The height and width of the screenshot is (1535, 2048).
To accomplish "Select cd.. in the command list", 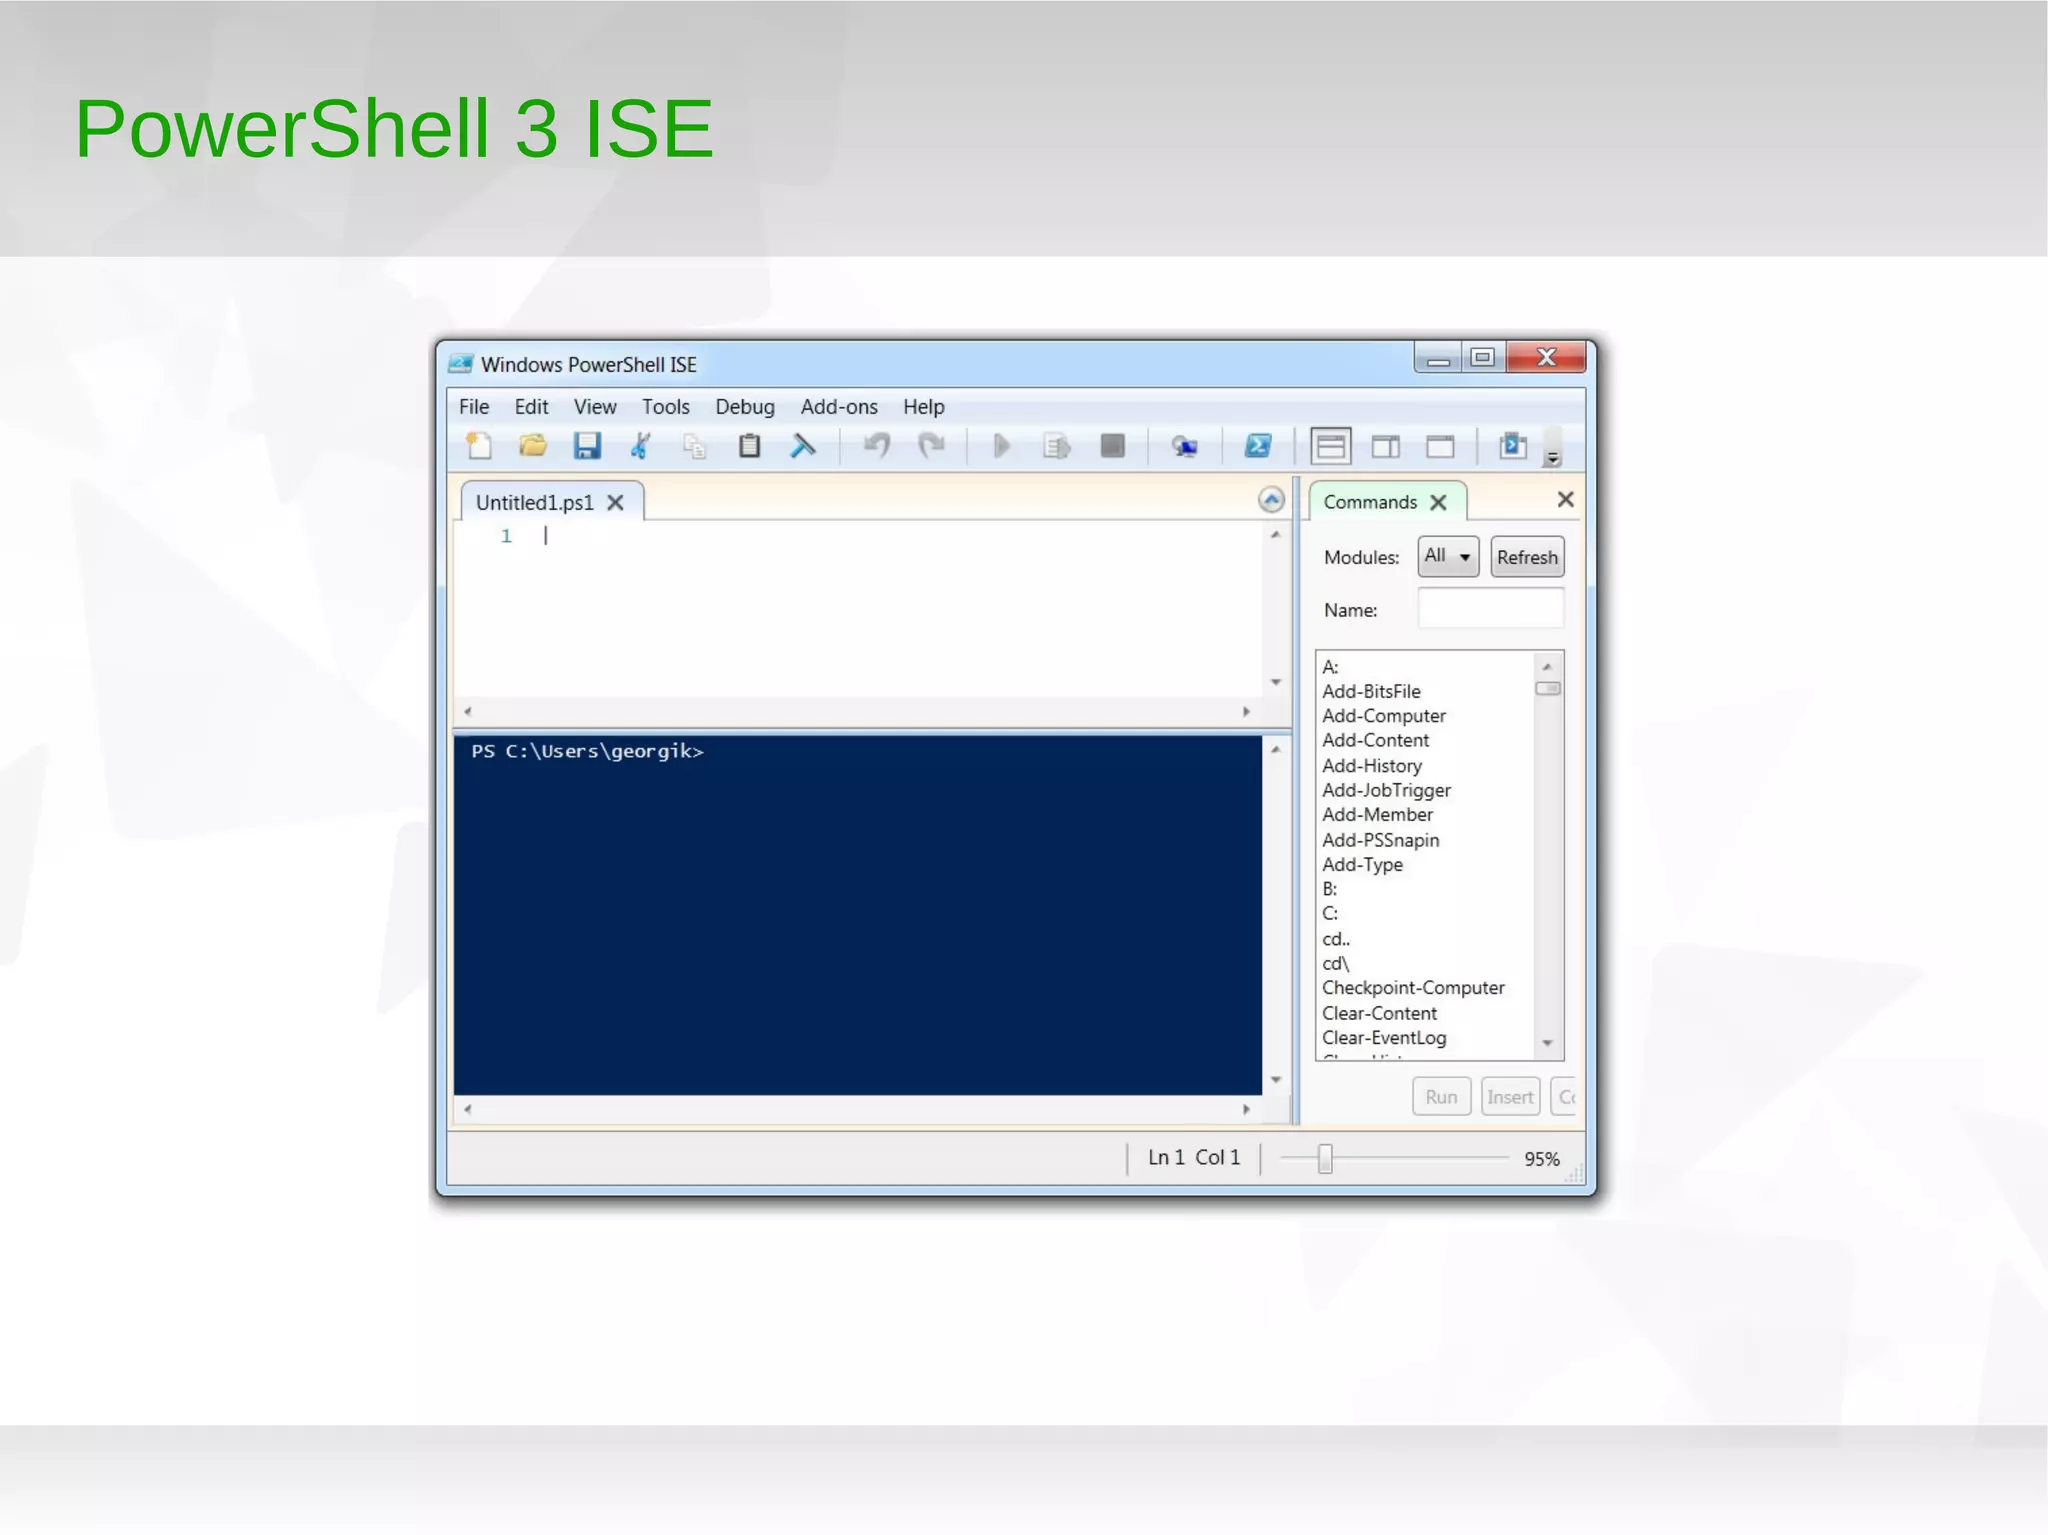I will [1336, 939].
